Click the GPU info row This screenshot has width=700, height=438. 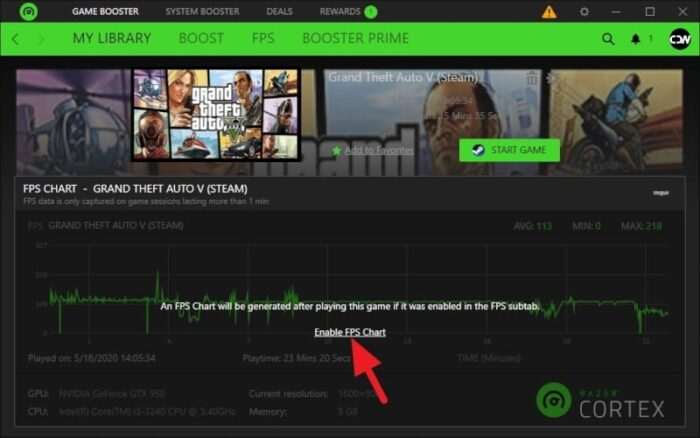(x=96, y=394)
